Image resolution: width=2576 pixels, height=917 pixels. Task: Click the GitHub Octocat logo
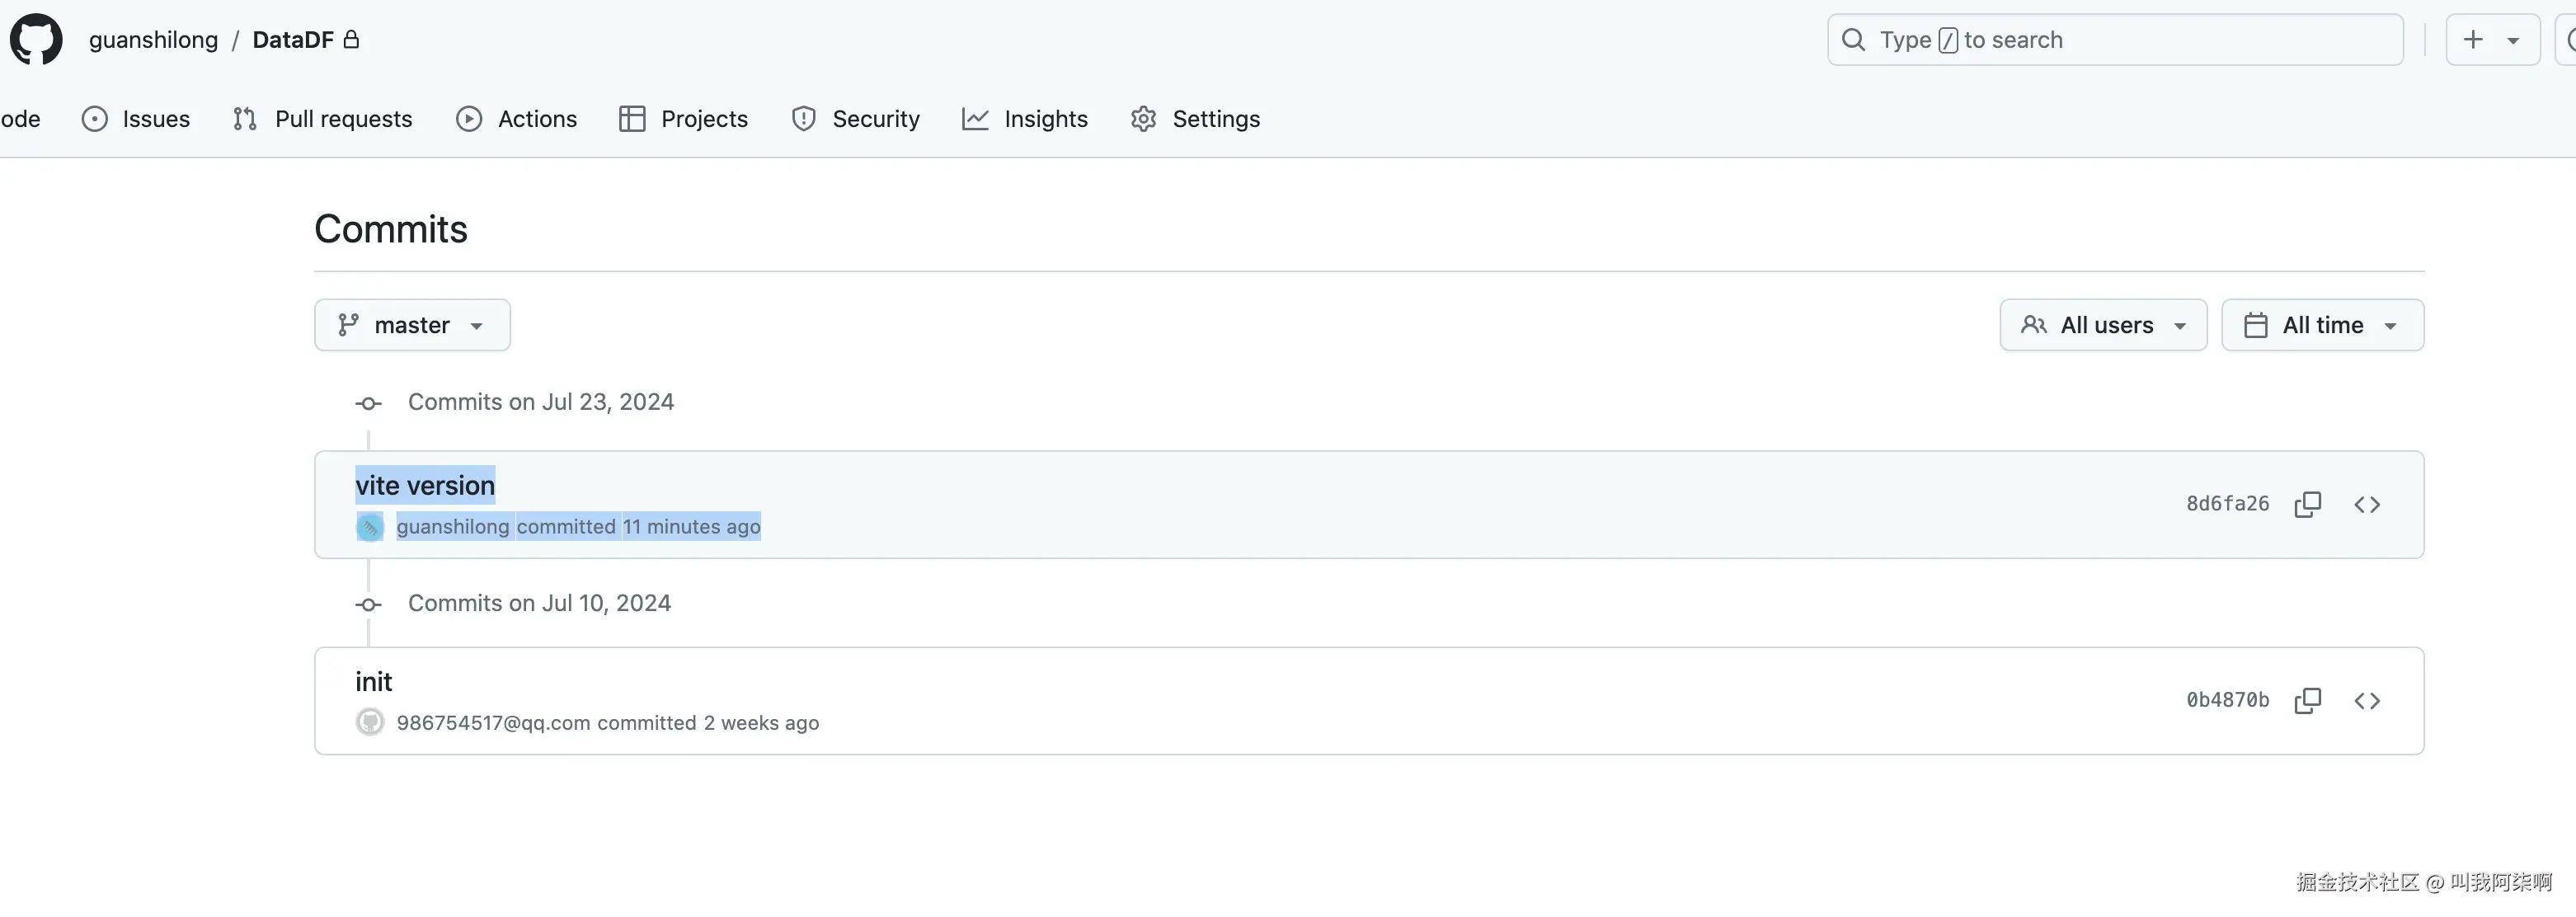pos(36,40)
